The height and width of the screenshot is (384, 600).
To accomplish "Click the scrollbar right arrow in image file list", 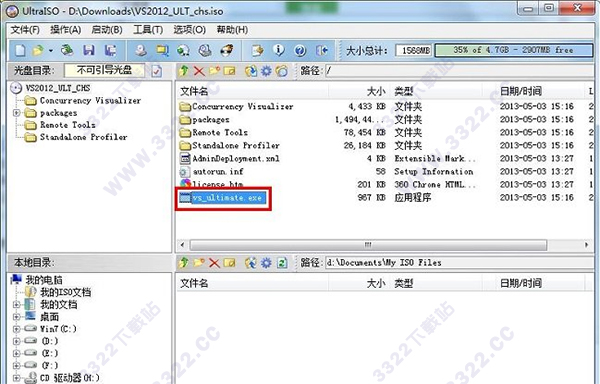I will pos(587,245).
